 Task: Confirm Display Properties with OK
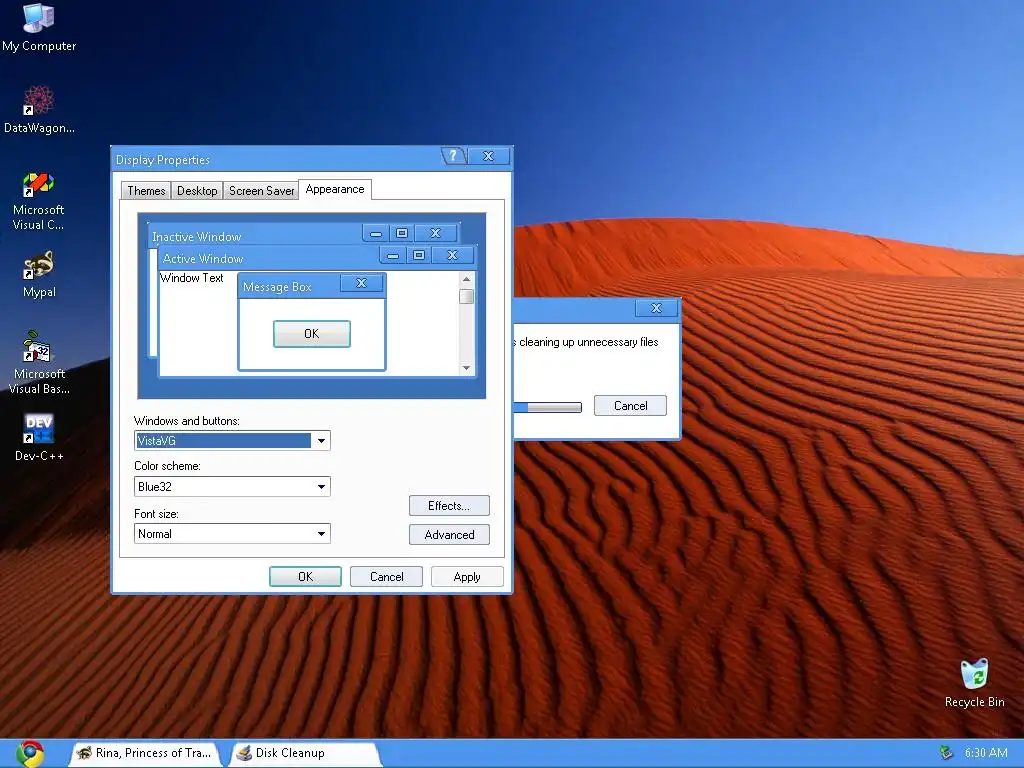pyautogui.click(x=305, y=577)
